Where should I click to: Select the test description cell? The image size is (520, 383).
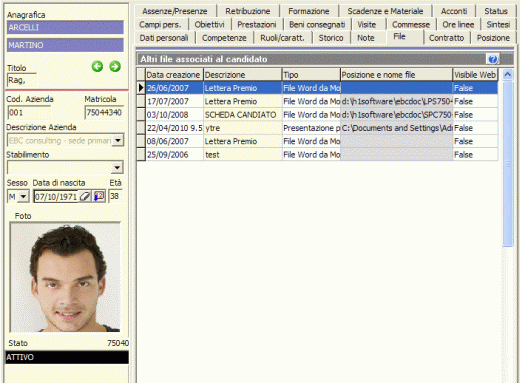coord(243,155)
